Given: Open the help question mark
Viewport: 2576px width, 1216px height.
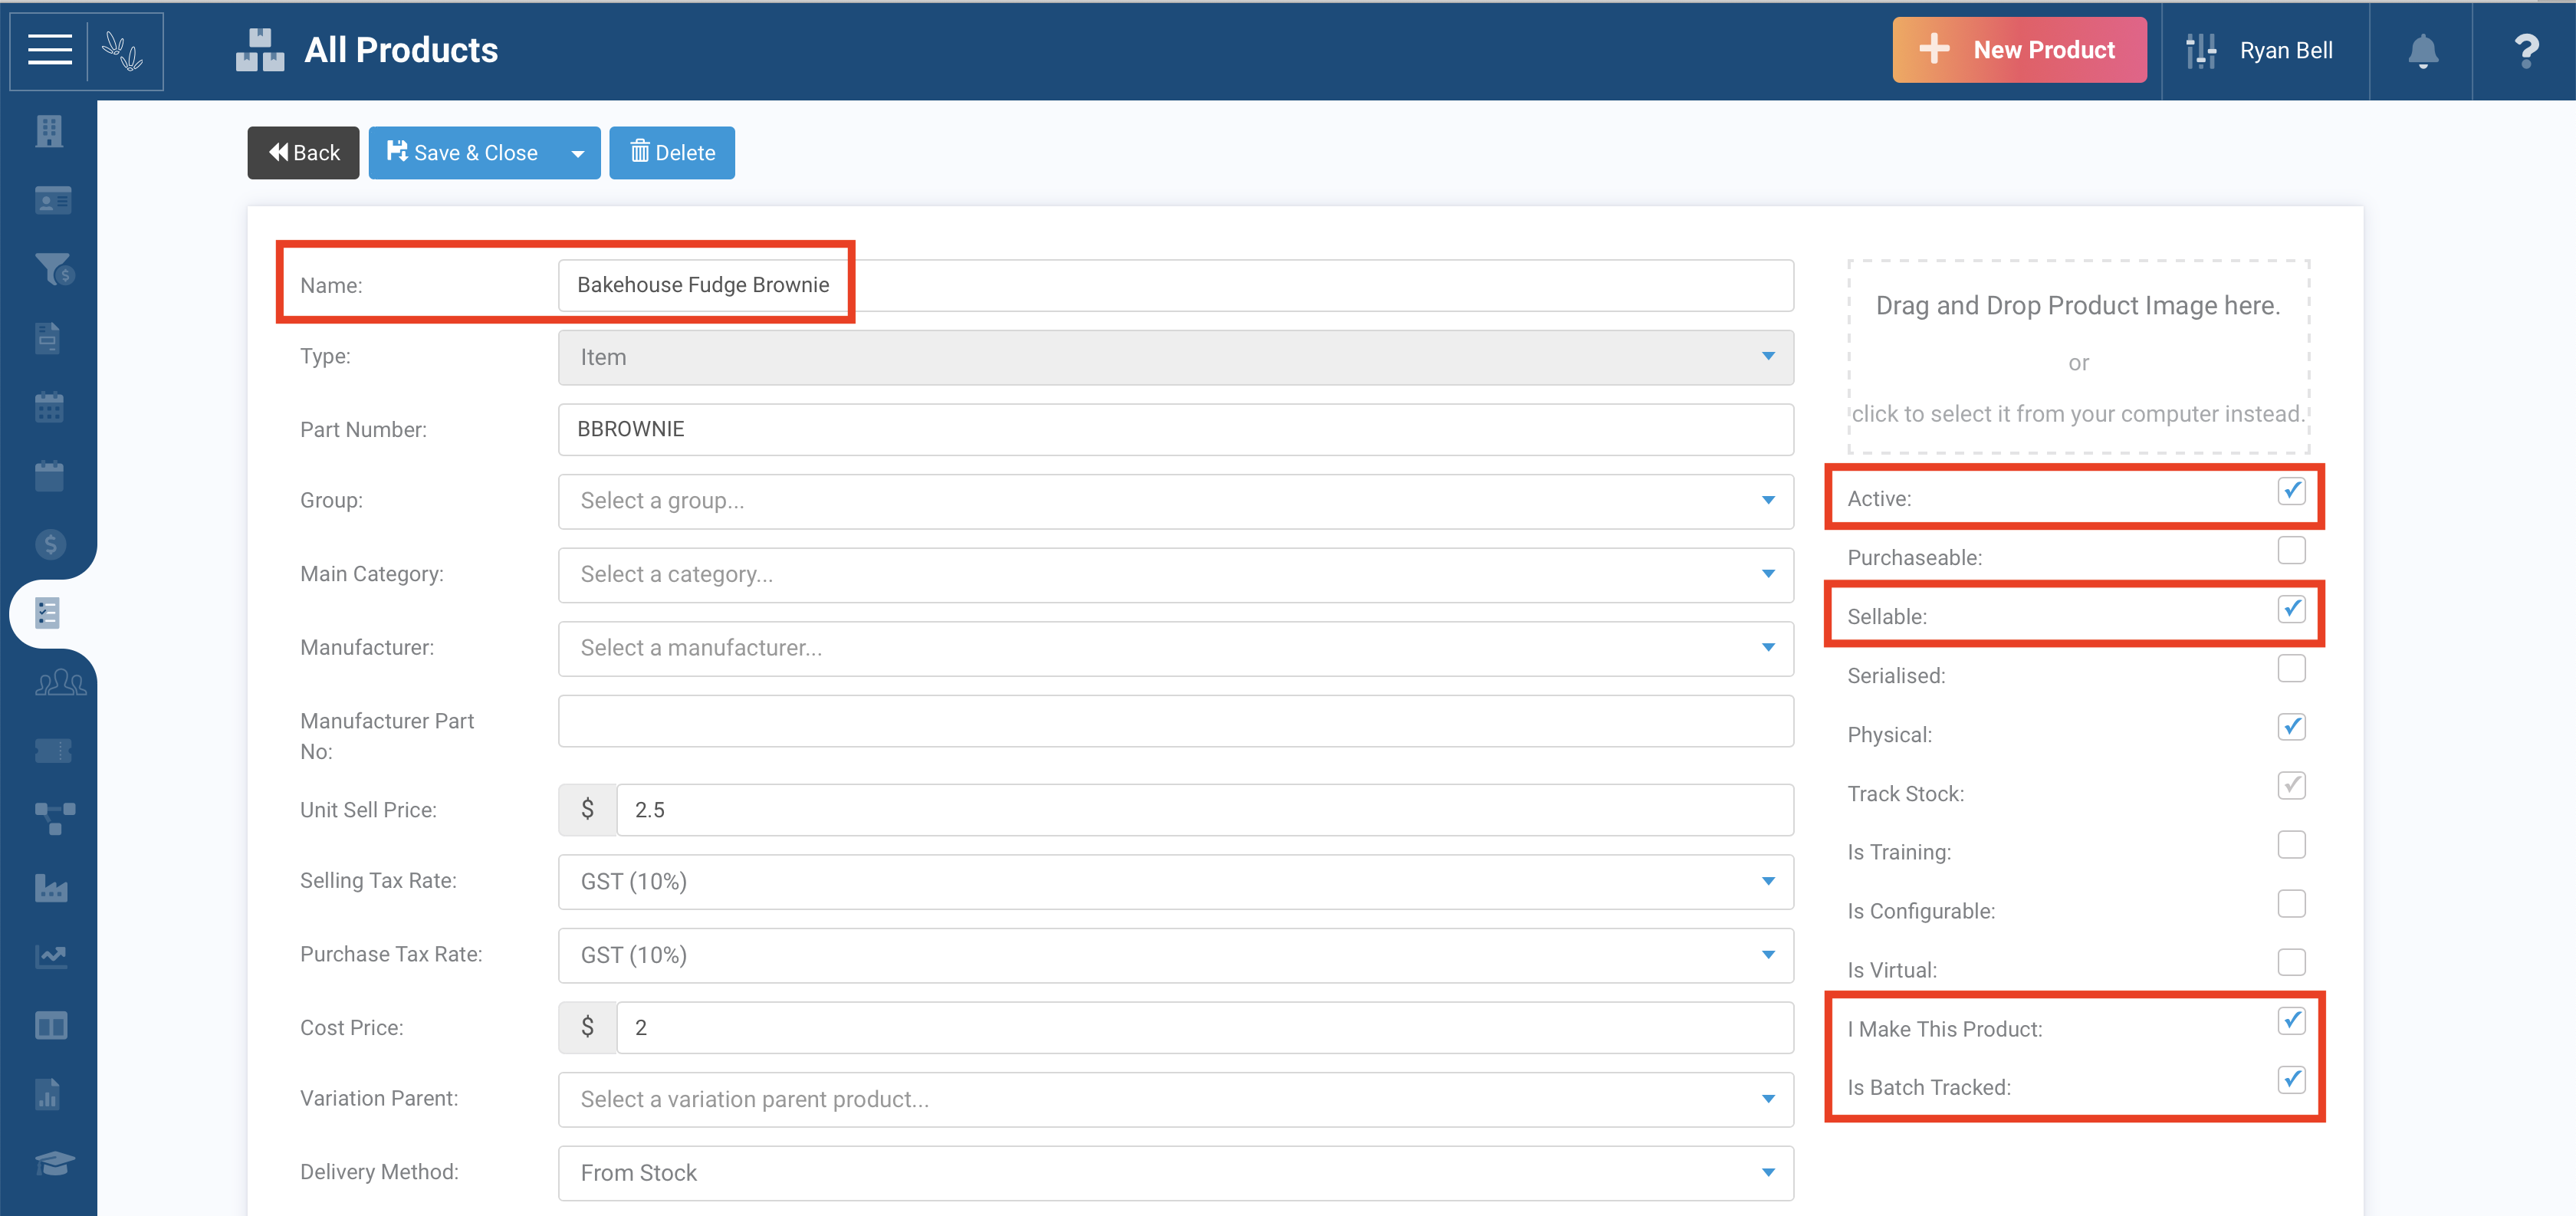Looking at the screenshot, I should point(2526,51).
